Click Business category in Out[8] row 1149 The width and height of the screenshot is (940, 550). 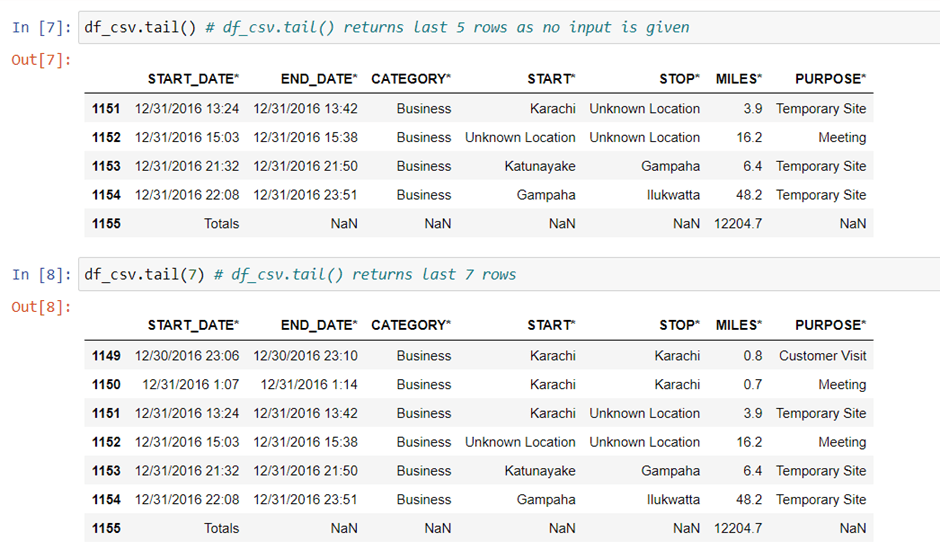pos(423,356)
